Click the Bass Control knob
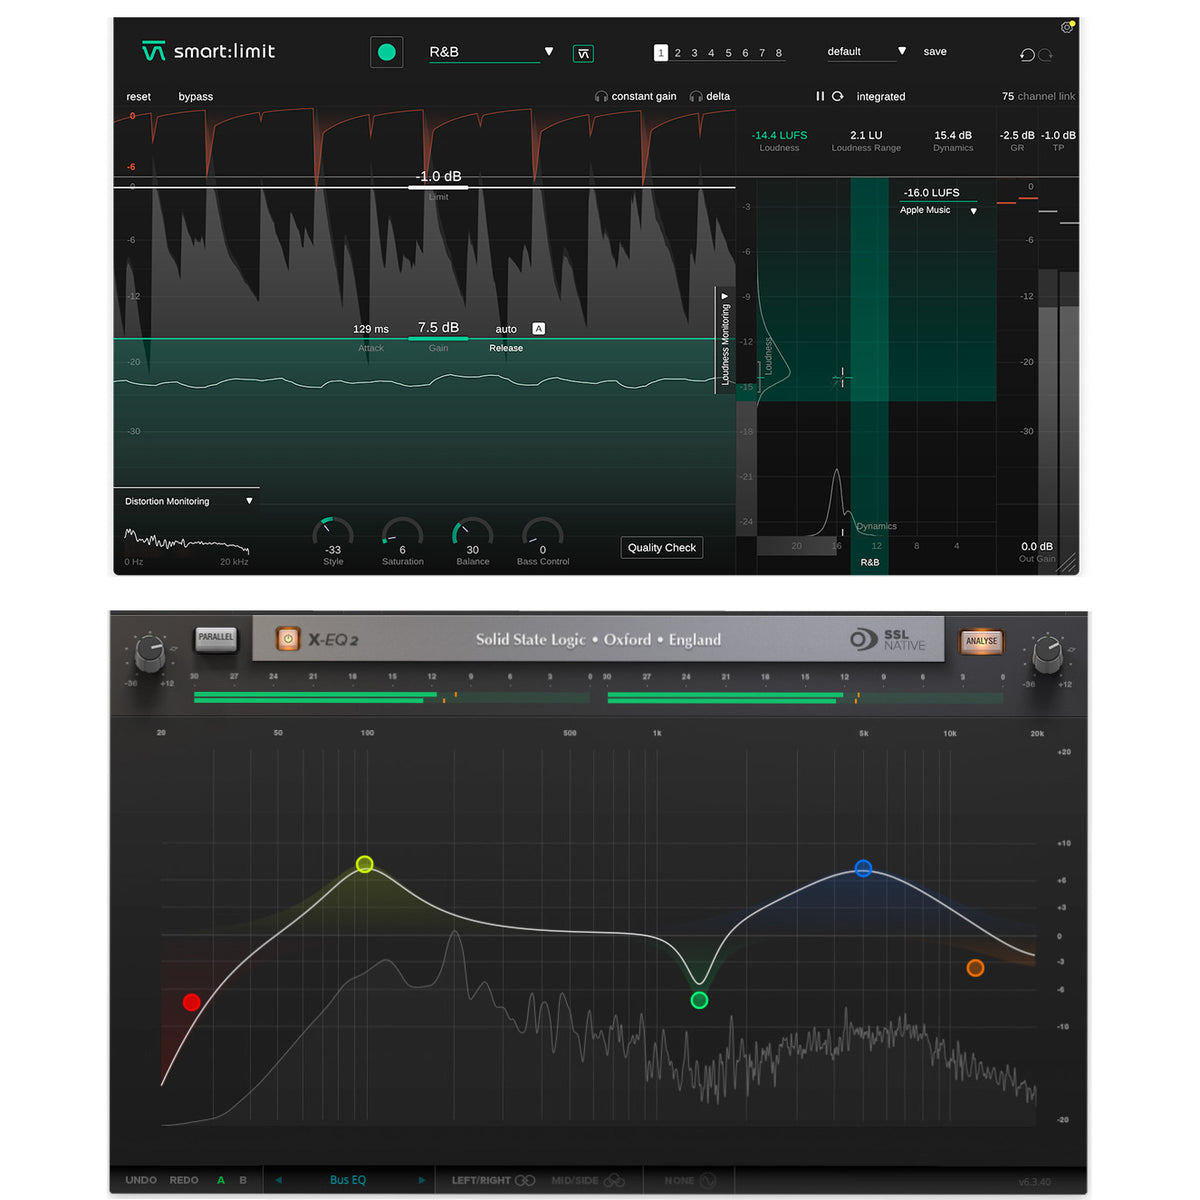This screenshot has width=1200, height=1200. [543, 531]
